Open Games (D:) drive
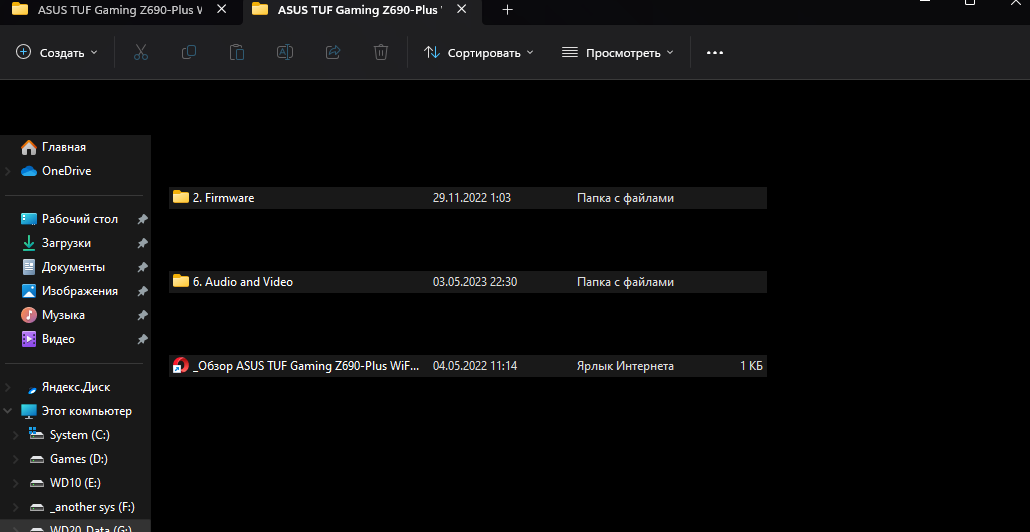The width and height of the screenshot is (1030, 532). click(x=78, y=458)
